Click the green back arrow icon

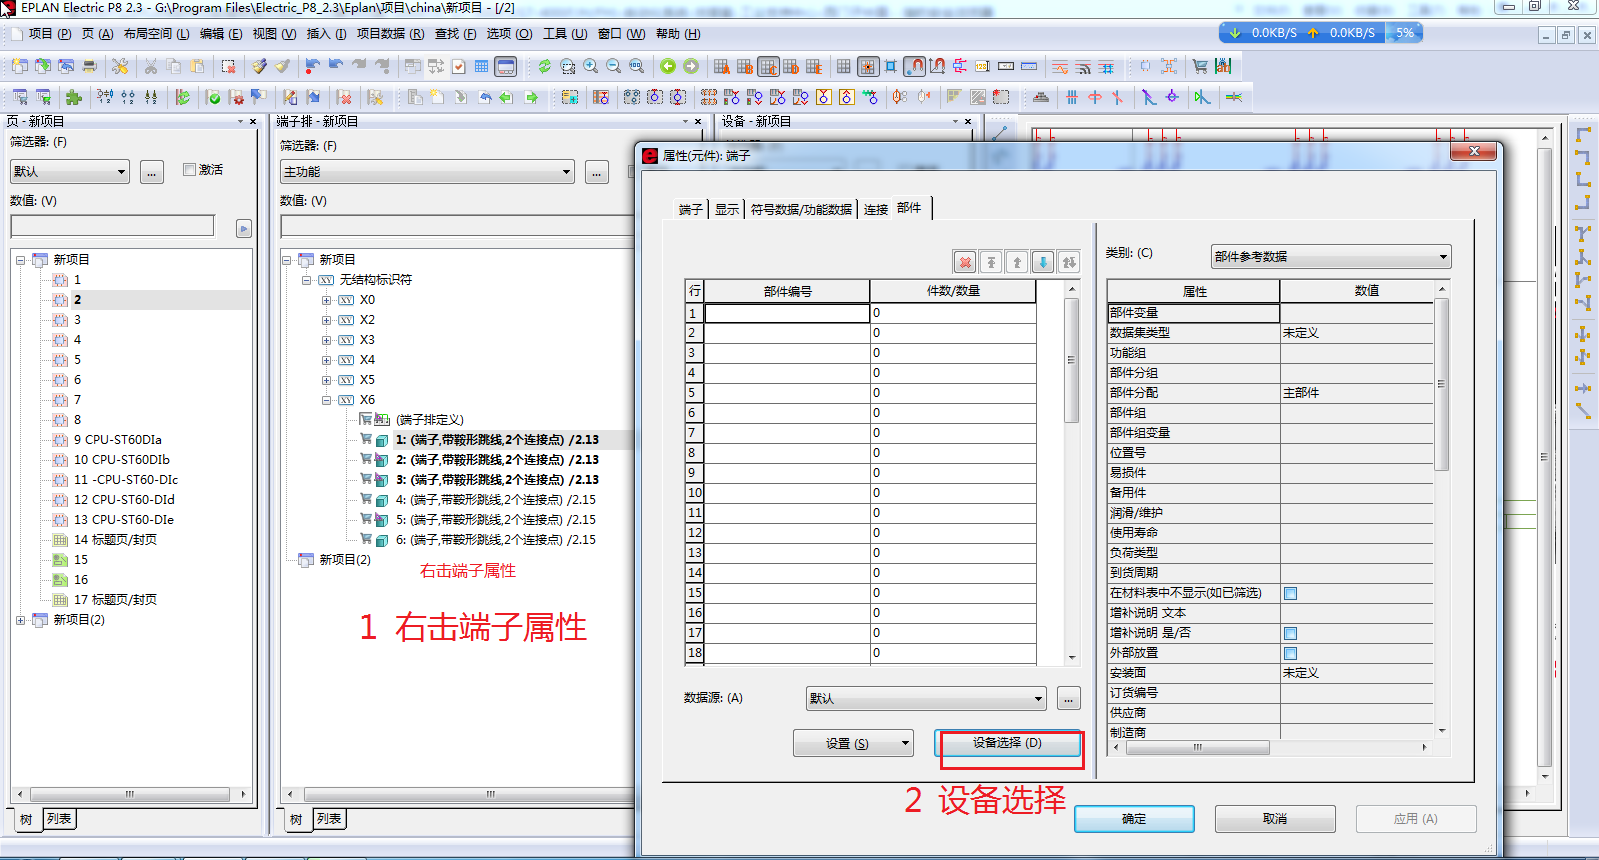coord(668,66)
